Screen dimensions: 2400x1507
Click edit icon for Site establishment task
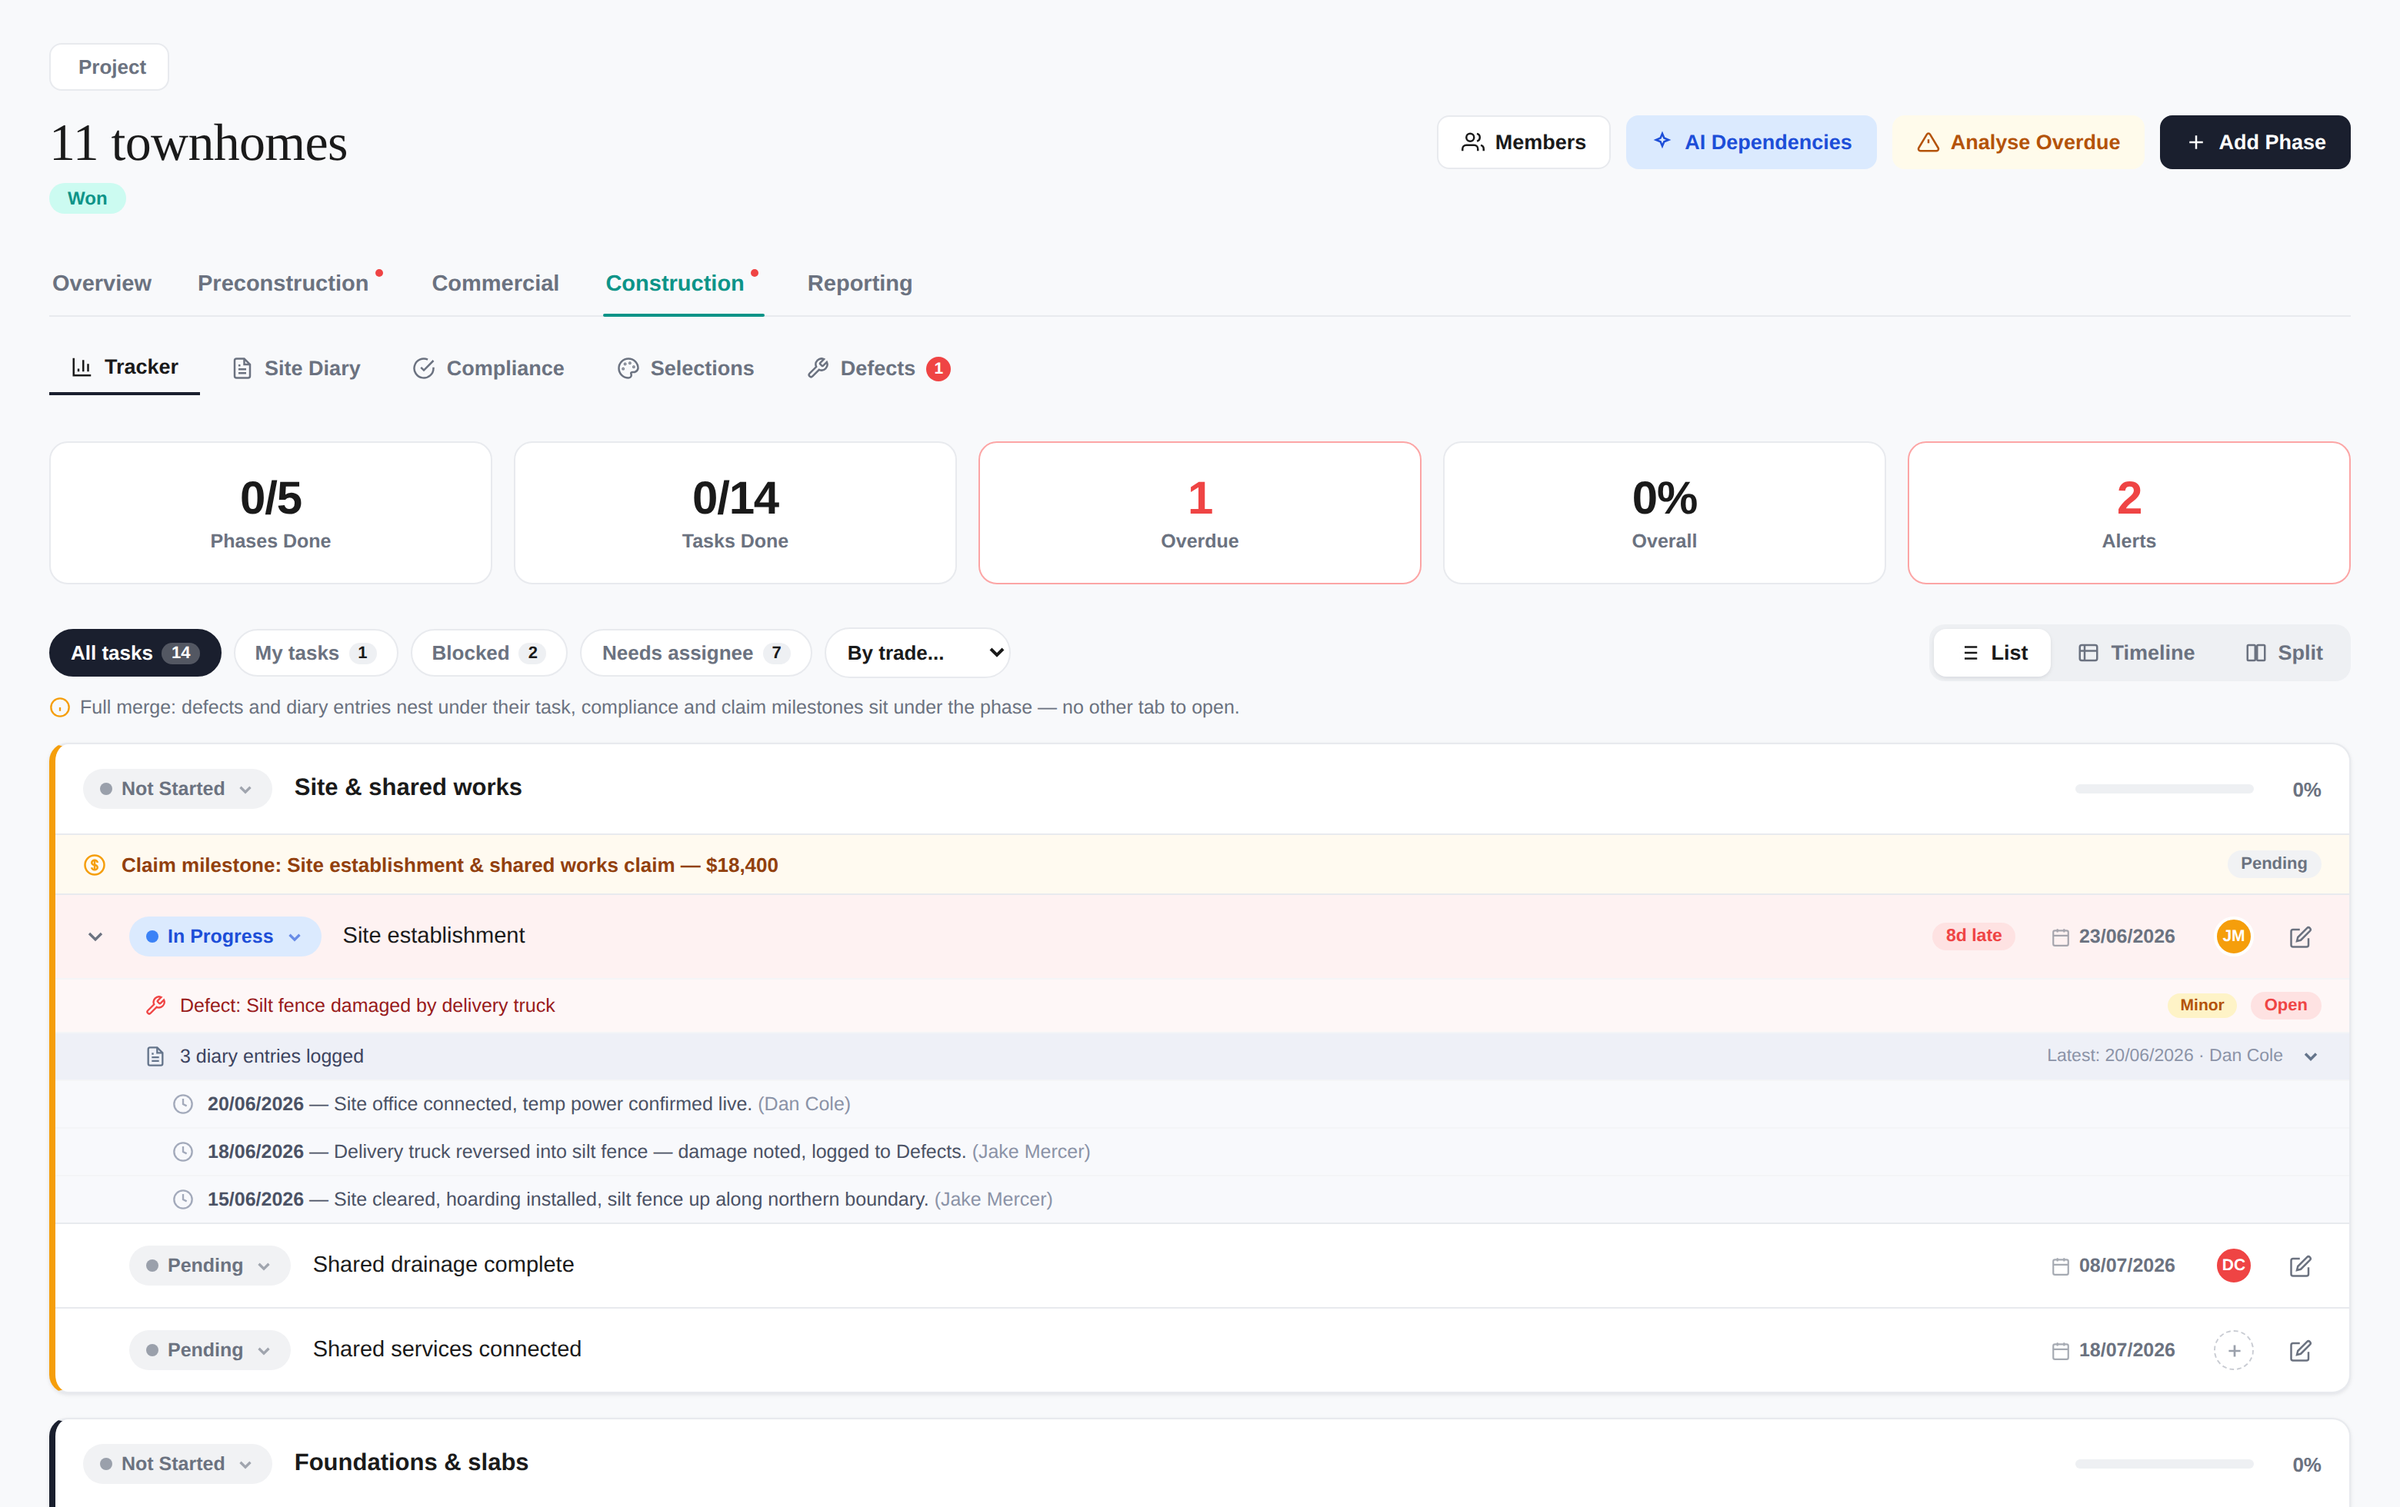2300,936
